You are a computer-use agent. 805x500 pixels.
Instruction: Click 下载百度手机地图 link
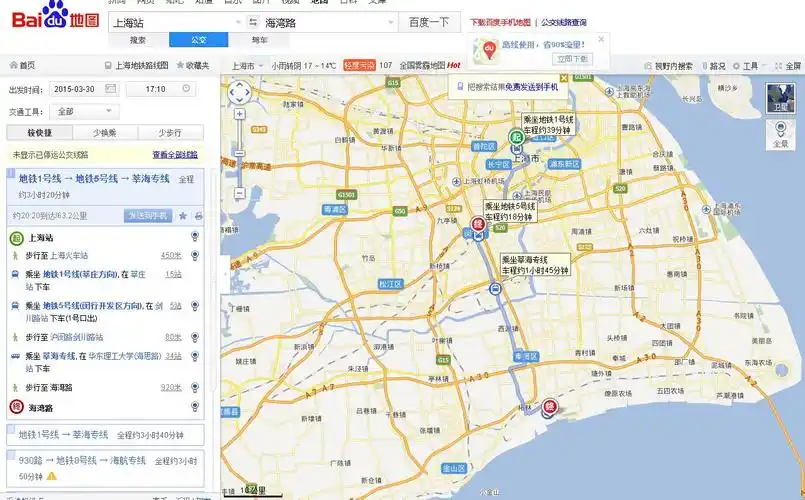coord(500,23)
